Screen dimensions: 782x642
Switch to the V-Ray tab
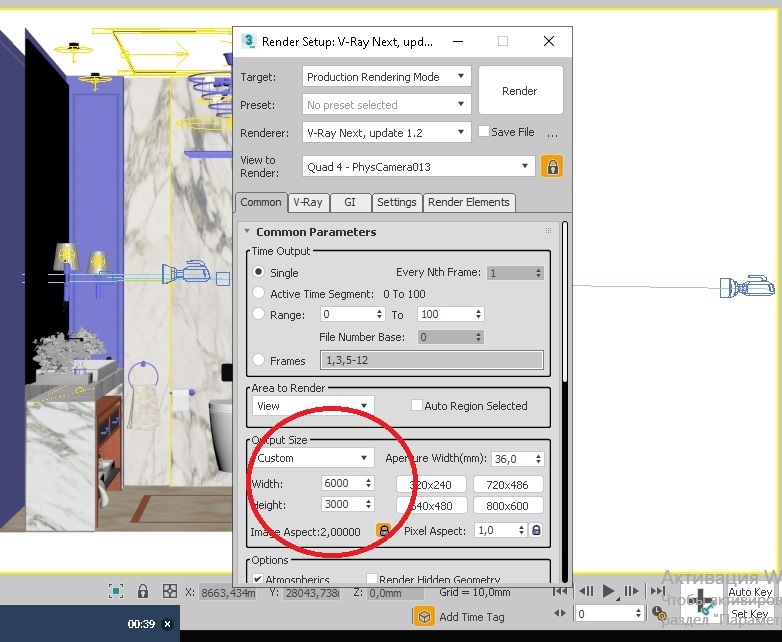click(308, 202)
